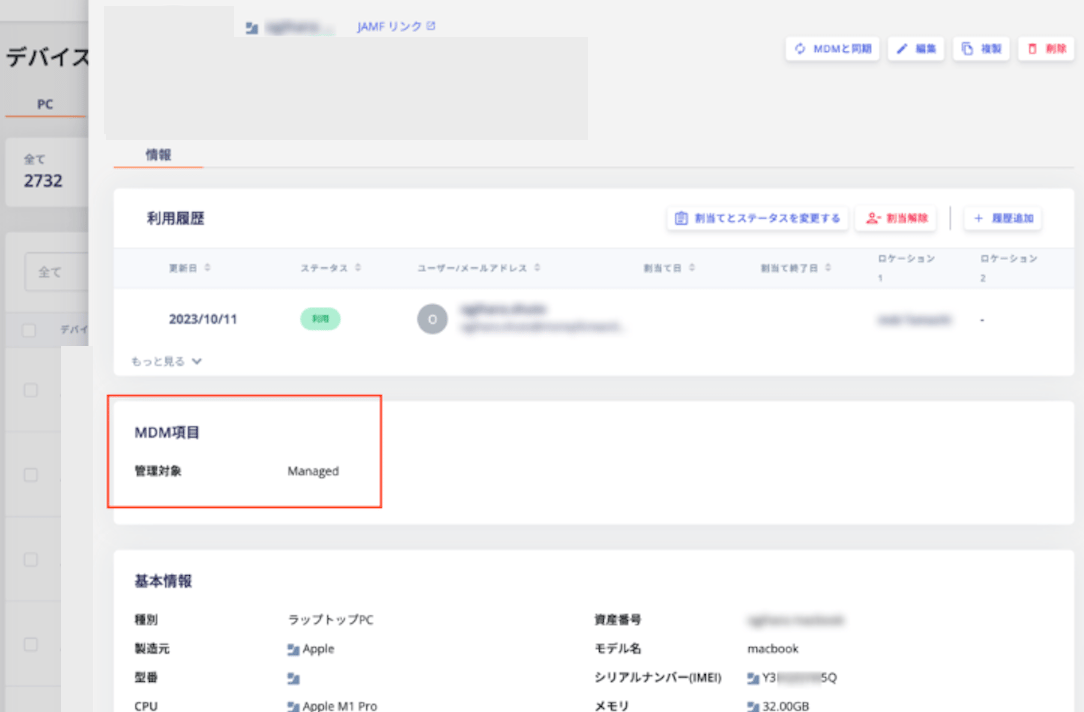This screenshot has height=712, width=1084.
Task: Sort by 割当て終了日 column arrows
Action: point(828,268)
